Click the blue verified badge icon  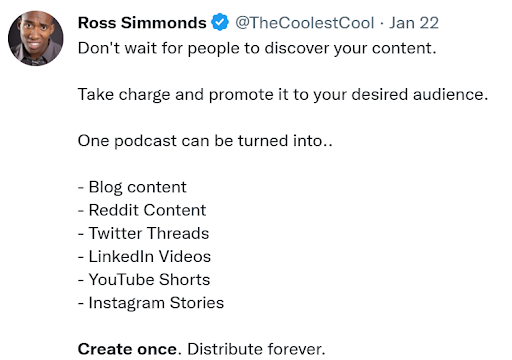pos(220,22)
